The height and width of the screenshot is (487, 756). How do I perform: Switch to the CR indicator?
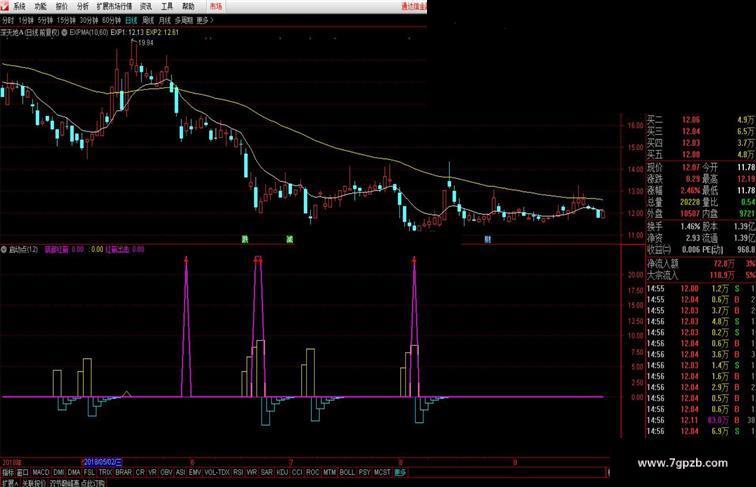(x=140, y=473)
